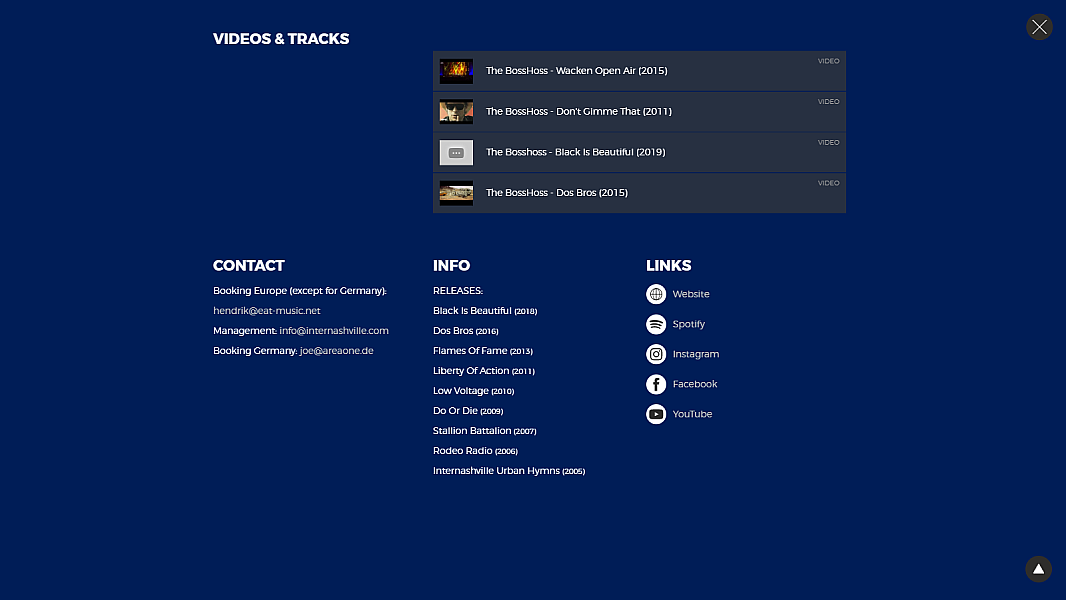Click the YouTube icon
This screenshot has width=1066, height=600.
point(656,414)
